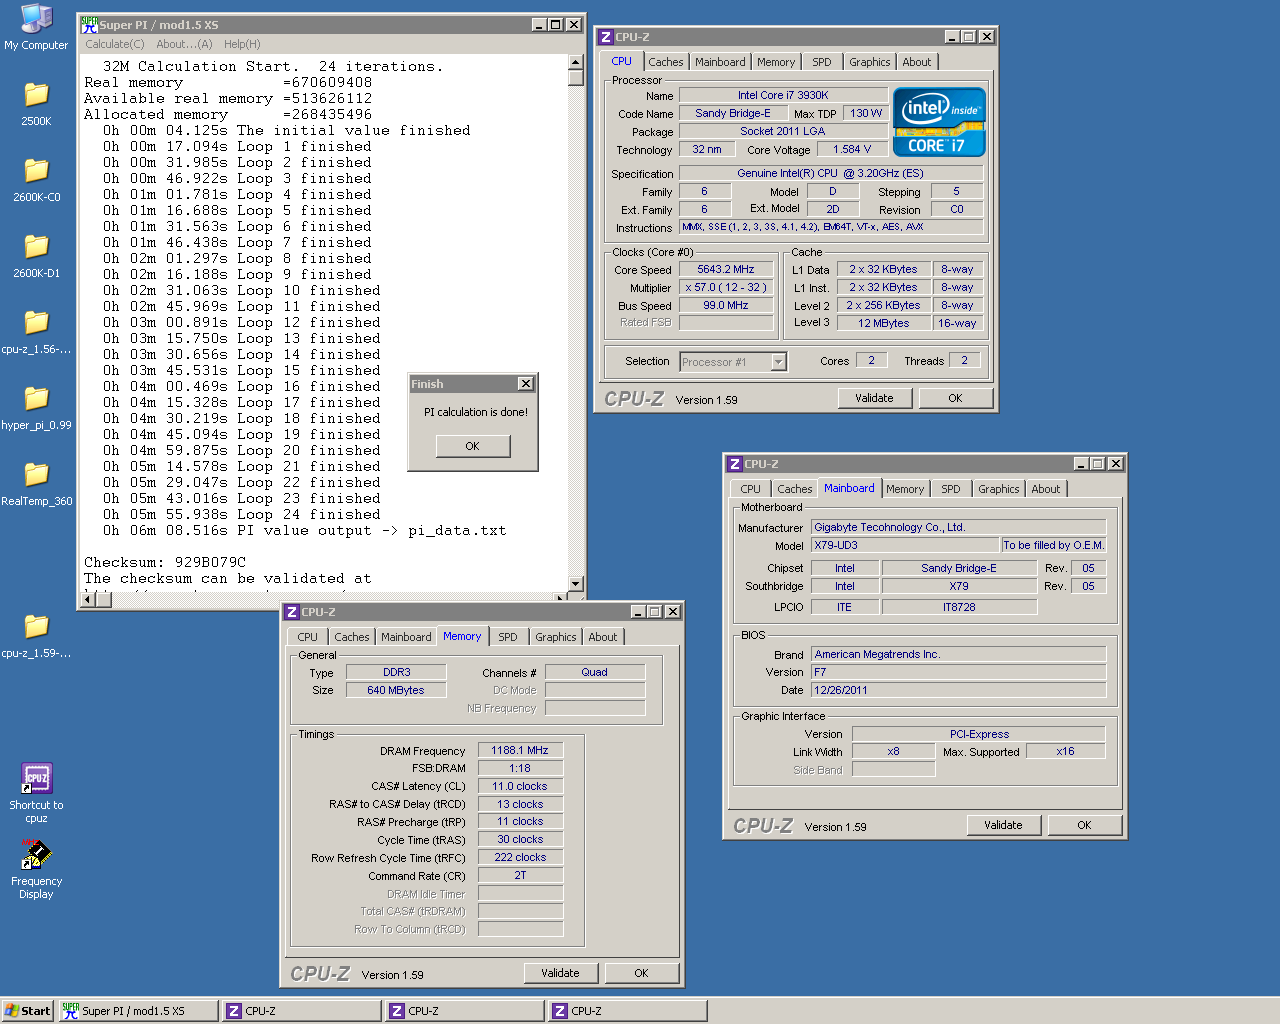Screen dimensions: 1280x1024
Task: Switch to Memory tab in CPU window
Action: pyautogui.click(x=776, y=62)
